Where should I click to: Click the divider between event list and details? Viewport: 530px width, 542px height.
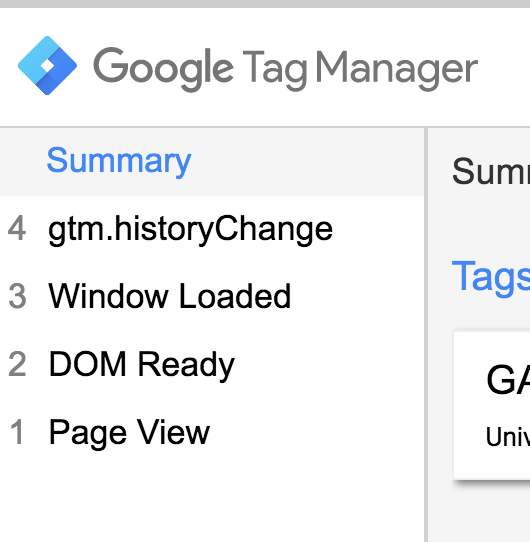[426, 335]
